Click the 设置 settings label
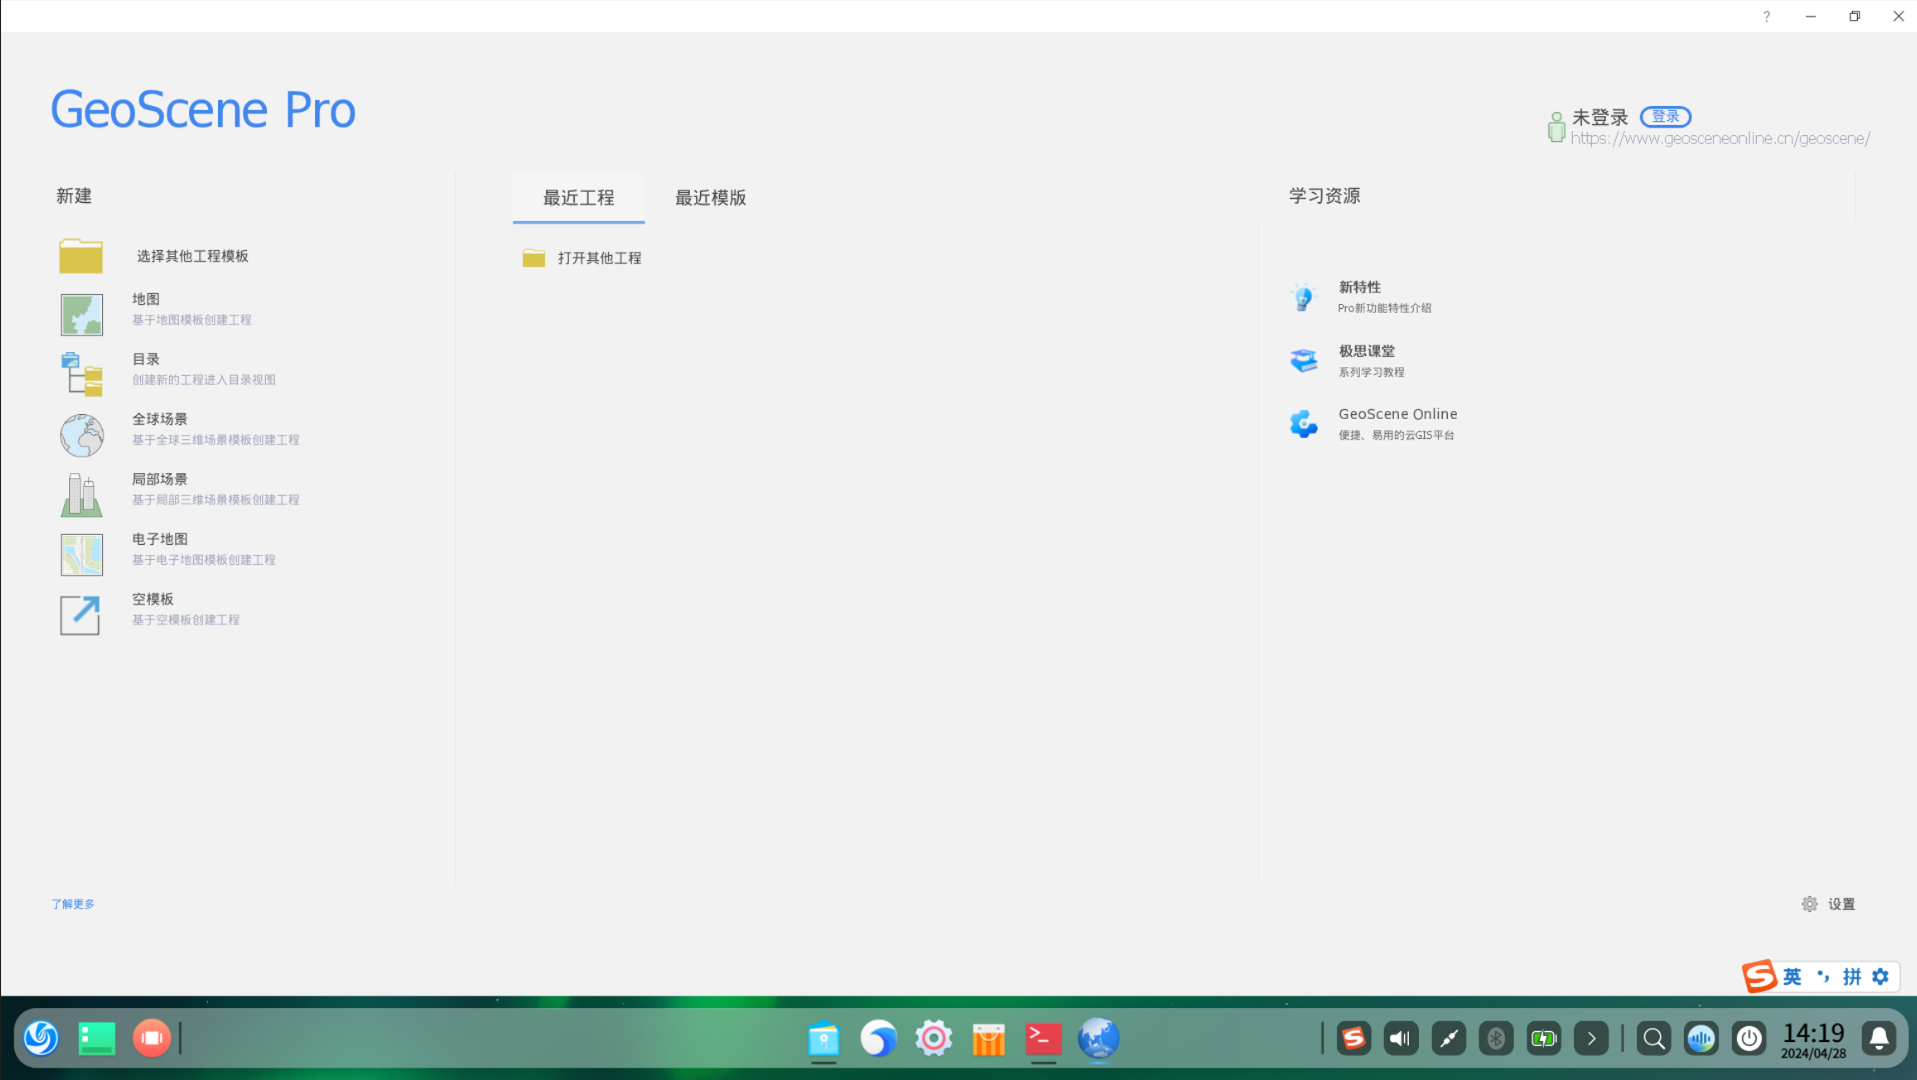The image size is (1917, 1080). click(1842, 904)
